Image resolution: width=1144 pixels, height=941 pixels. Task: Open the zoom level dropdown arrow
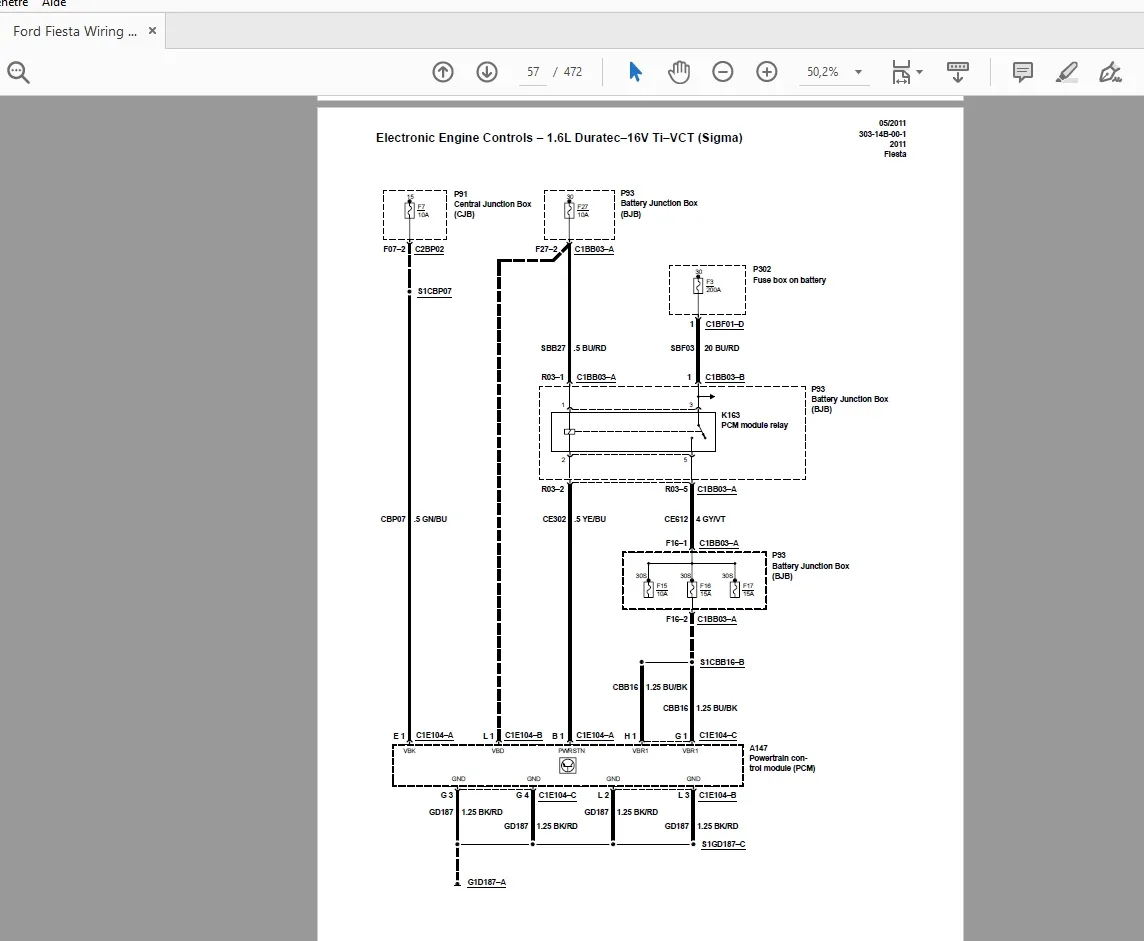[x=859, y=71]
